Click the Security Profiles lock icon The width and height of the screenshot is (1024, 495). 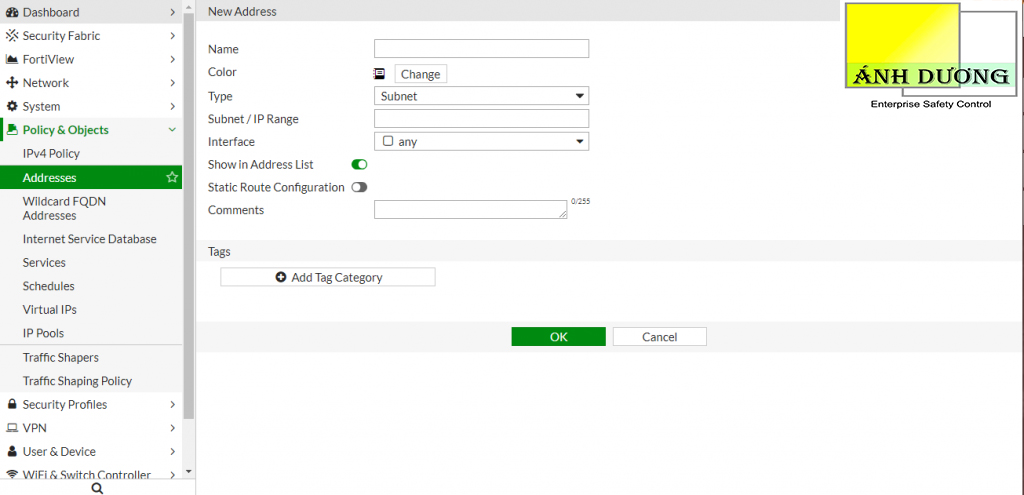point(12,404)
